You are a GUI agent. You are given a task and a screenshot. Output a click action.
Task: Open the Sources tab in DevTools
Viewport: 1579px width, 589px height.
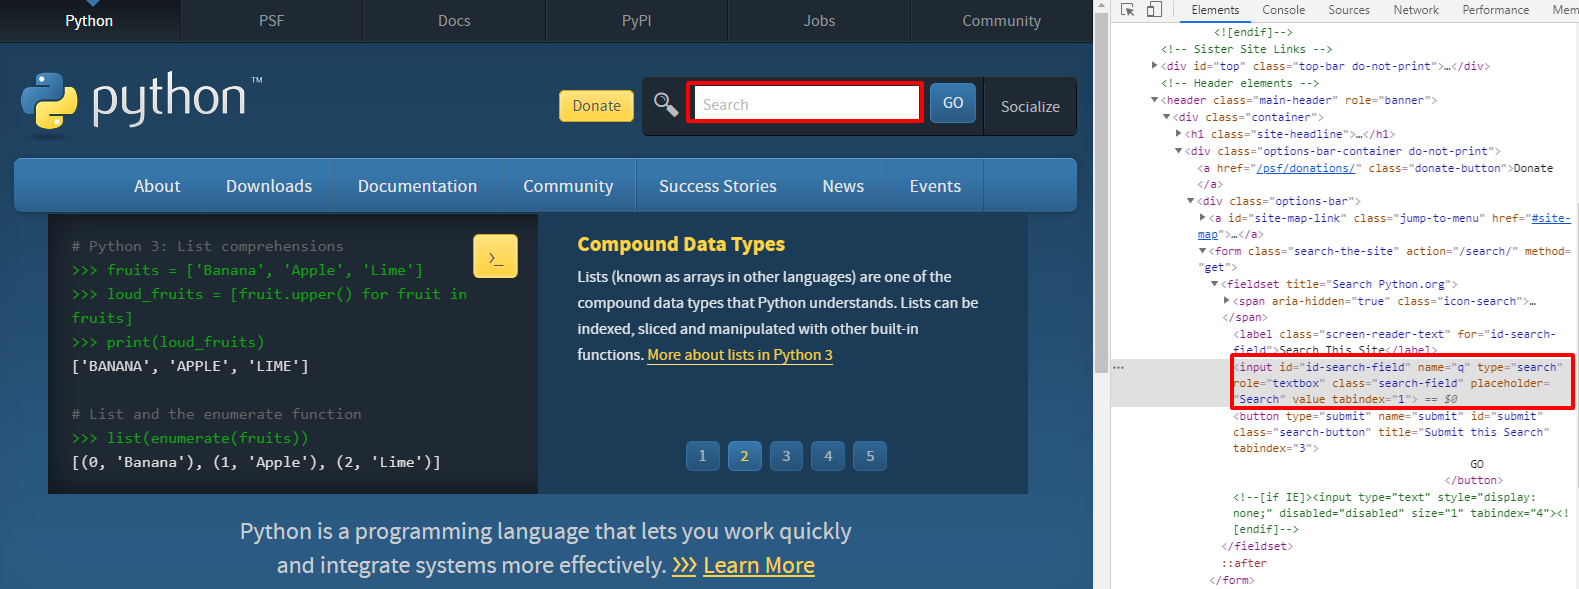pos(1349,10)
